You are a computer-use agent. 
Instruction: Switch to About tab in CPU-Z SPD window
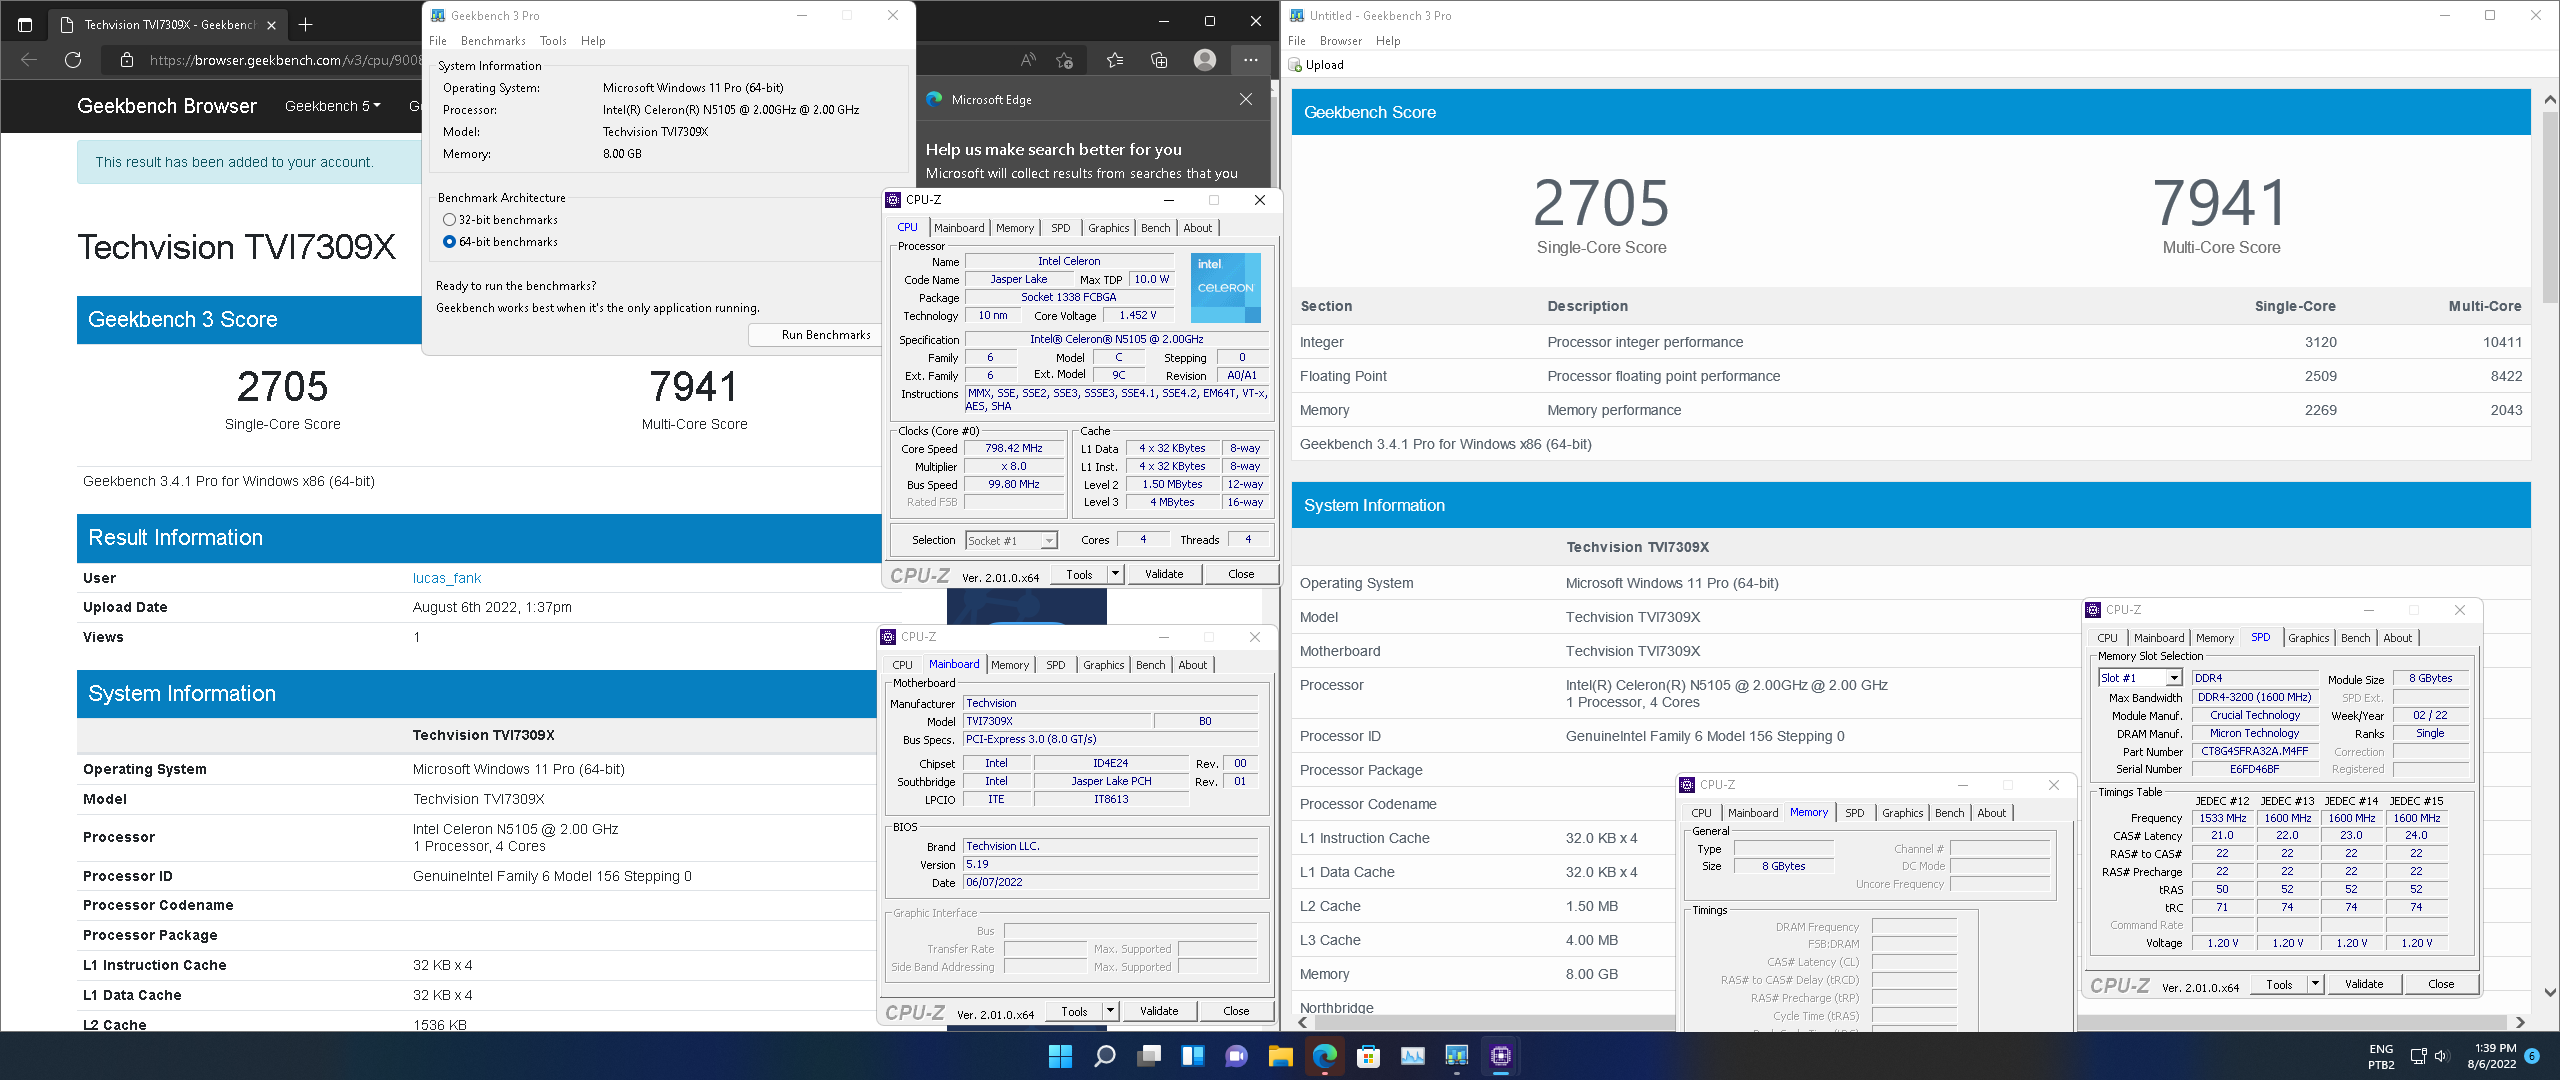(2397, 638)
